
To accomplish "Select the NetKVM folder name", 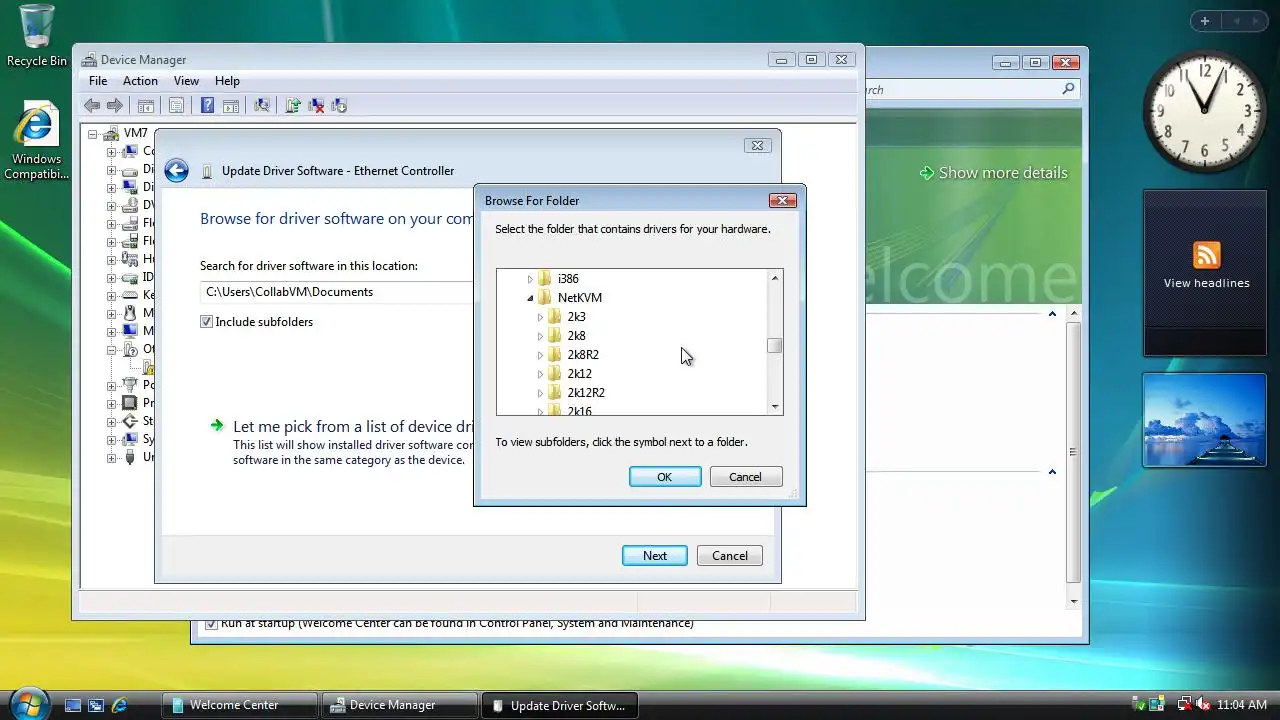I will click(x=580, y=298).
